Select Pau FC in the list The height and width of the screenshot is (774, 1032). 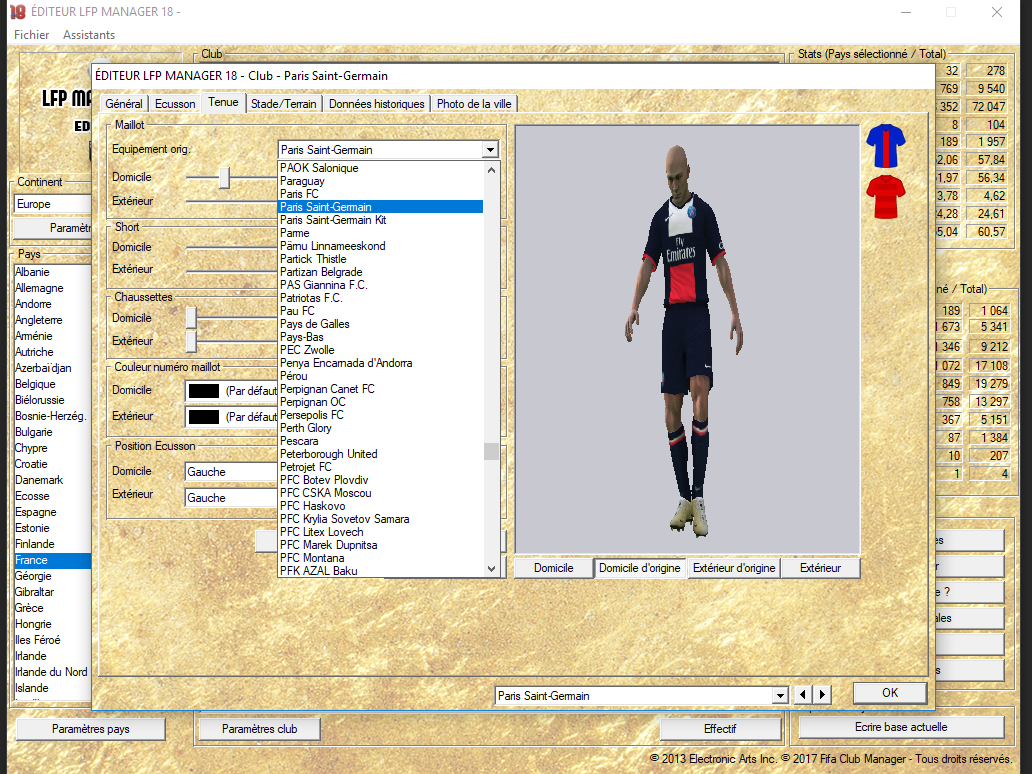click(x=381, y=311)
